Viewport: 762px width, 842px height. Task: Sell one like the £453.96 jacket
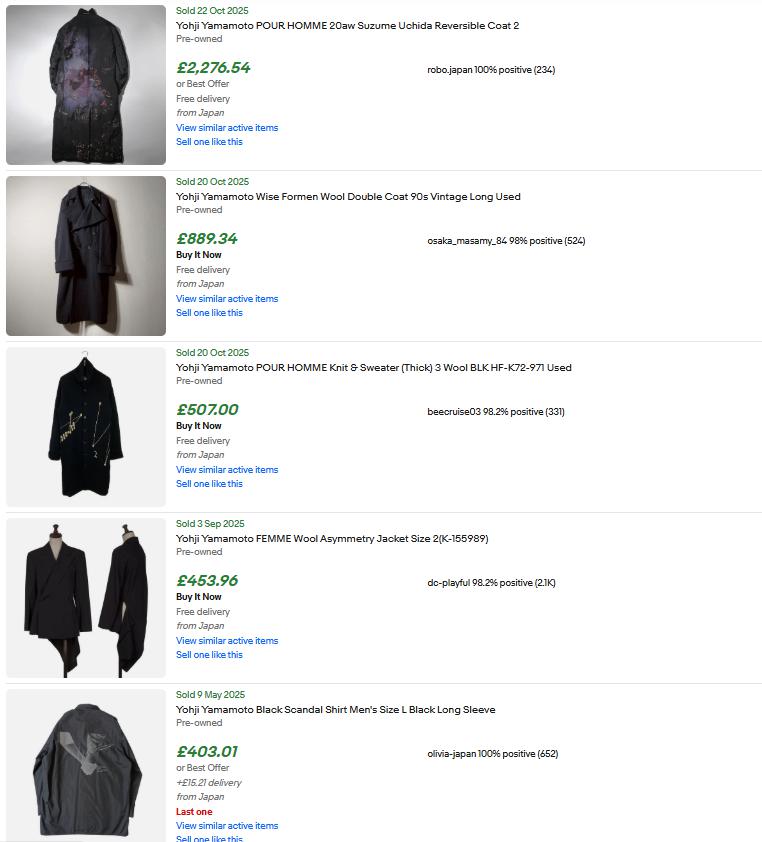click(x=209, y=655)
